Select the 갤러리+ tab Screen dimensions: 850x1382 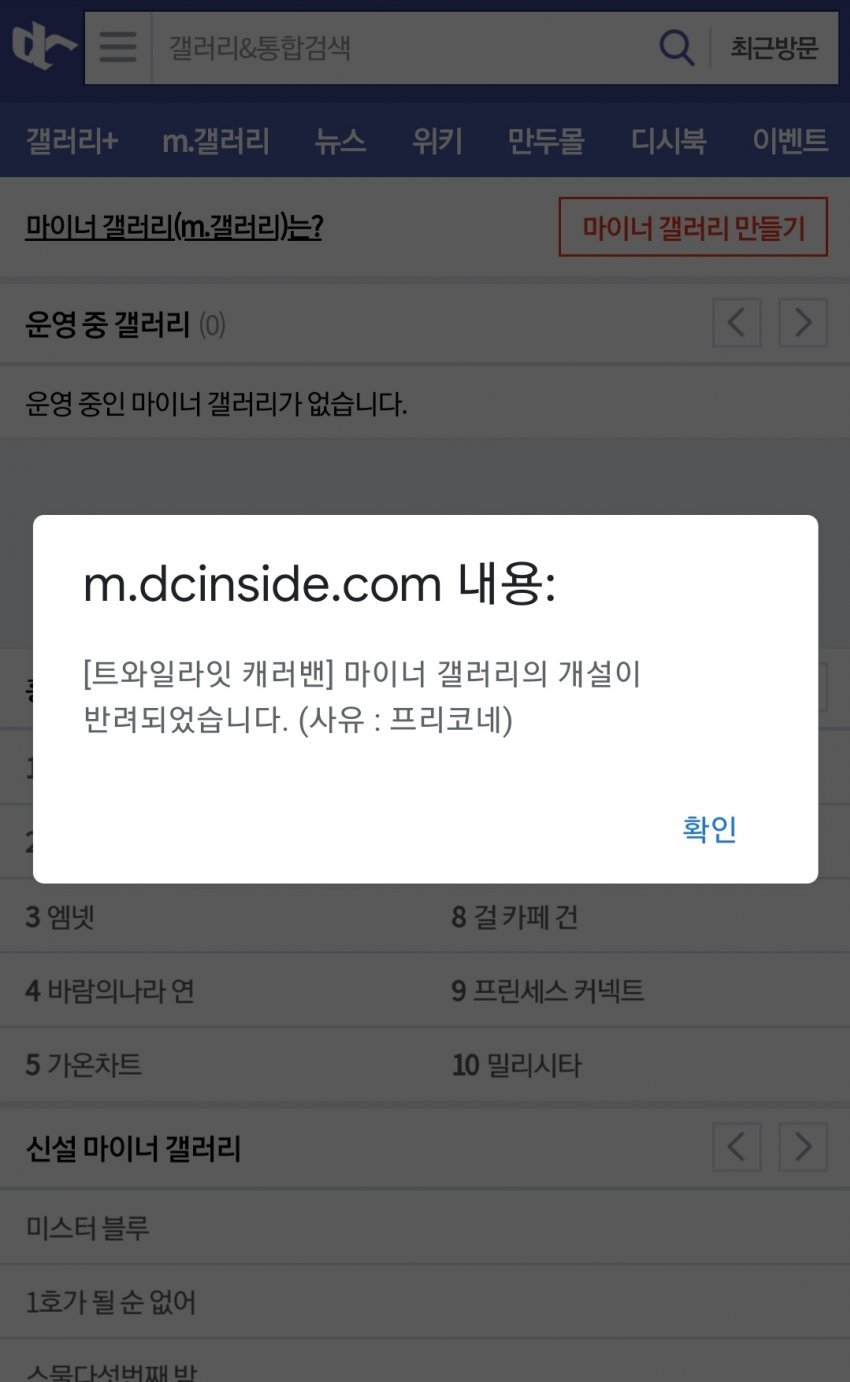coord(72,141)
